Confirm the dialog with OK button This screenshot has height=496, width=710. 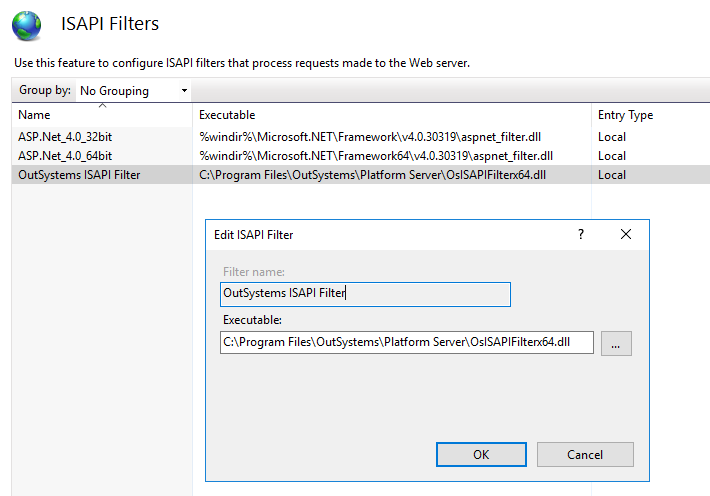pyautogui.click(x=481, y=454)
